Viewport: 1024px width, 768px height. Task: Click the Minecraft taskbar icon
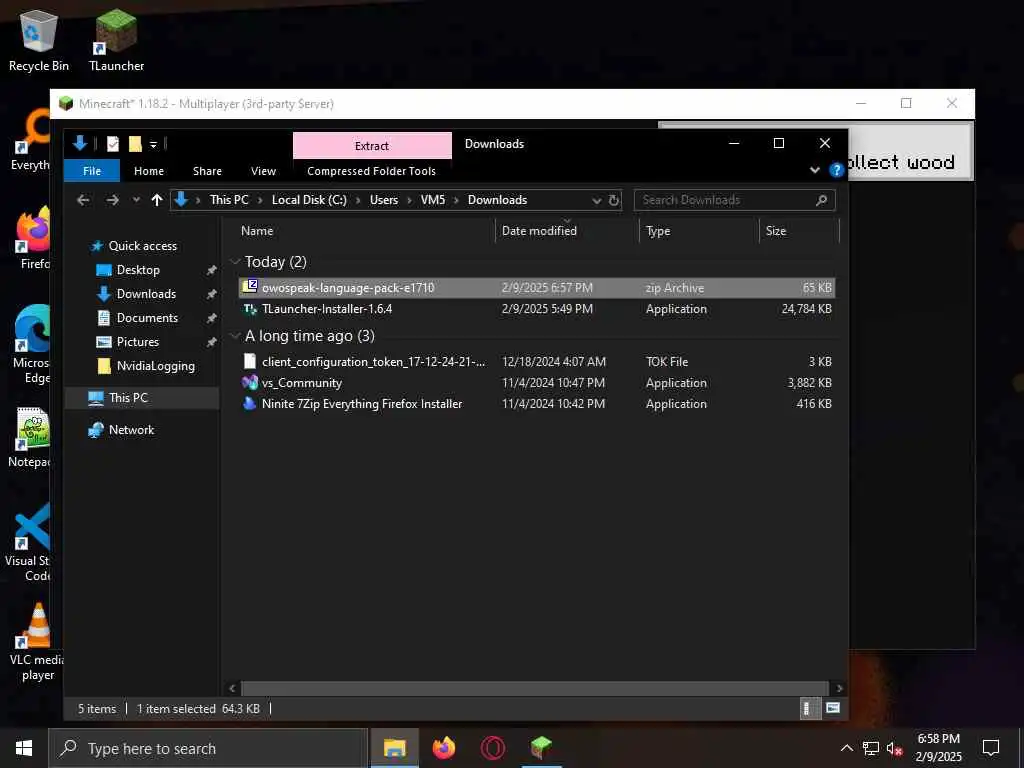(541, 748)
